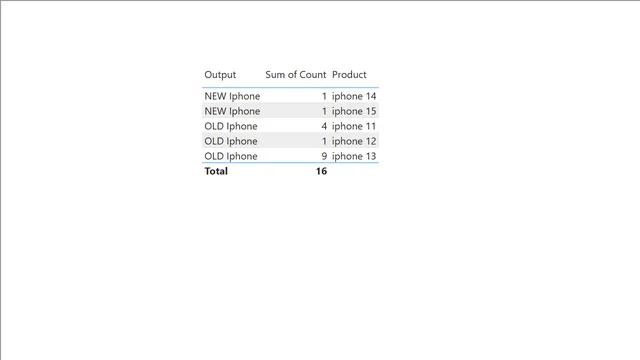Sort by the Output column header
This screenshot has width=640, height=360.
(x=220, y=75)
